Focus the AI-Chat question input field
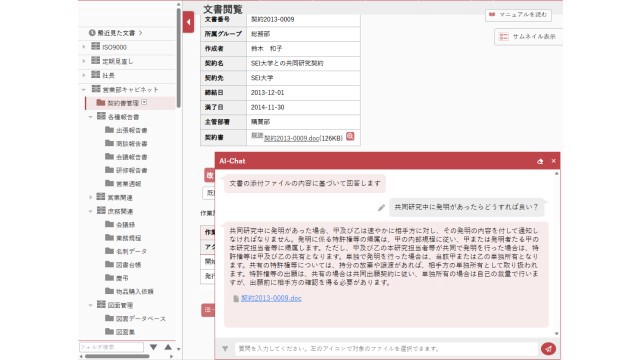This screenshot has width=640, height=360. pyautogui.click(x=386, y=349)
